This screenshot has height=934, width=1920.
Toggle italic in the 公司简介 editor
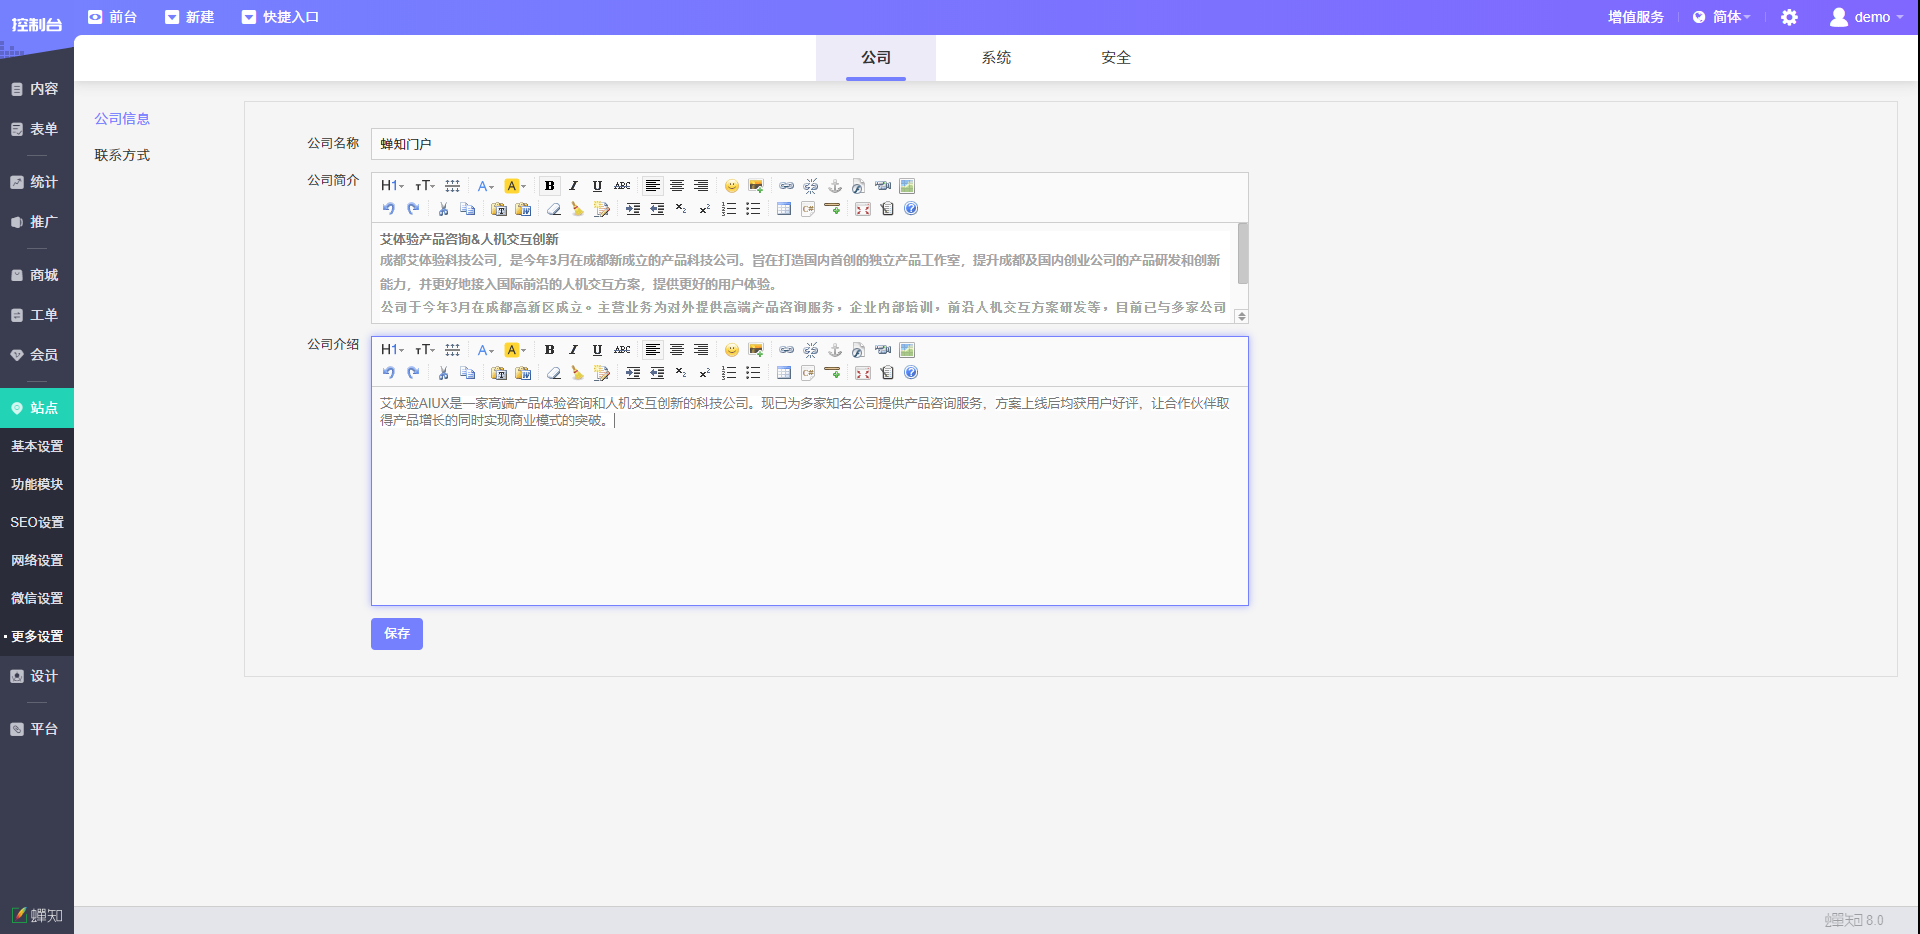click(573, 186)
